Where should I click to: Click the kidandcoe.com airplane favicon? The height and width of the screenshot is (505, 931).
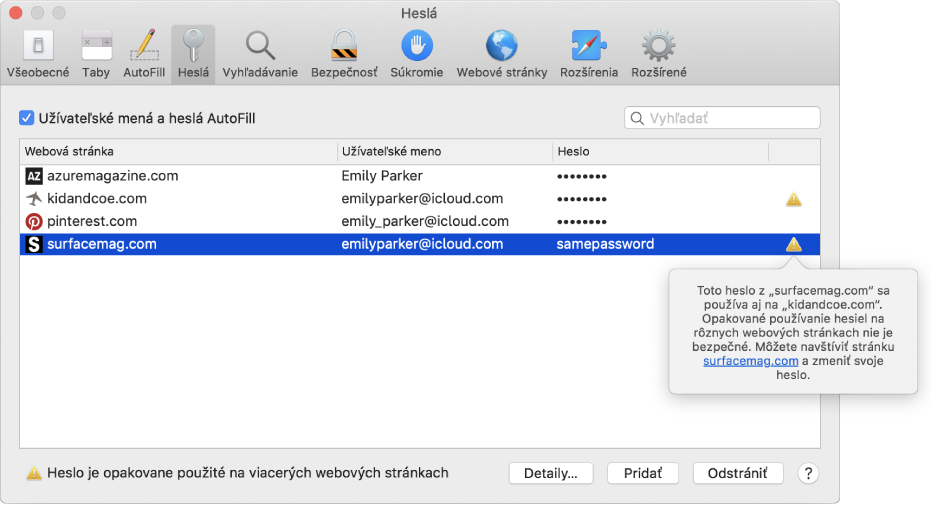[34, 198]
